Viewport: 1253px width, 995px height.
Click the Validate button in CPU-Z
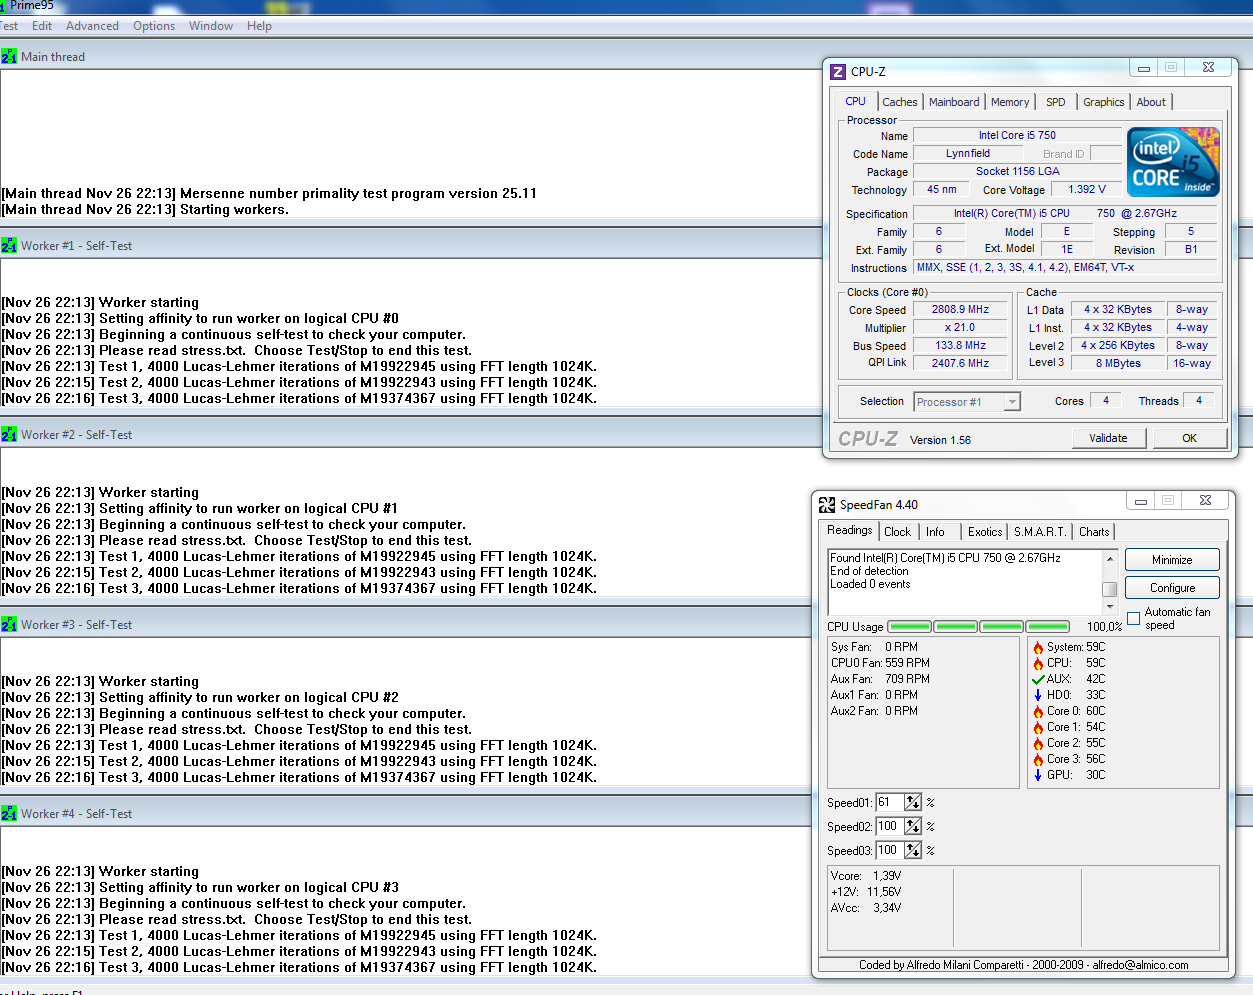click(x=1108, y=438)
